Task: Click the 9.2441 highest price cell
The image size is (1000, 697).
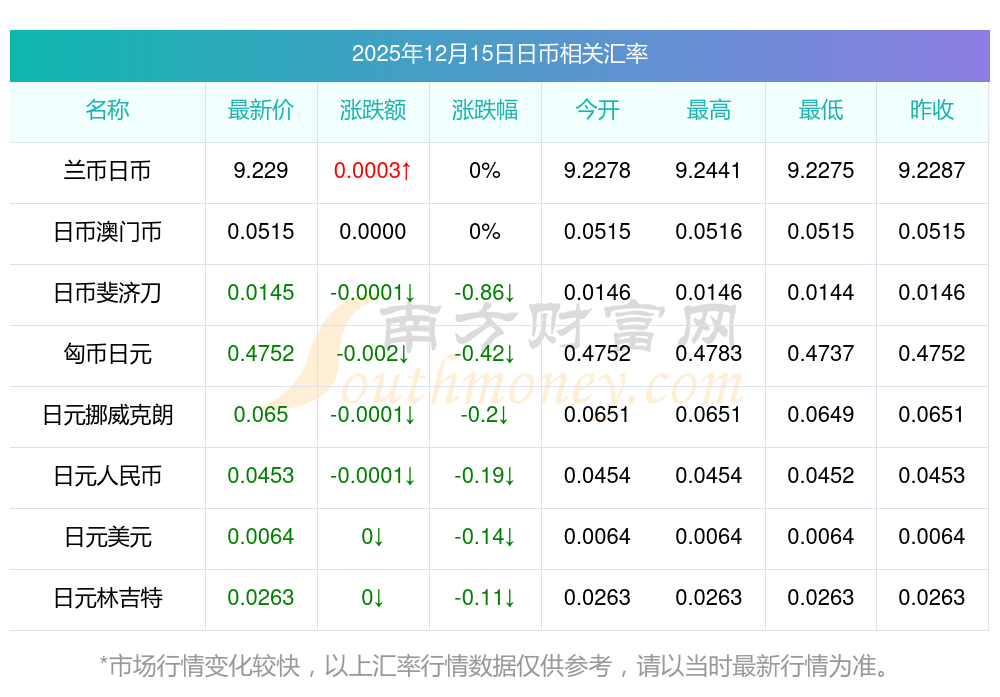Action: pyautogui.click(x=709, y=171)
